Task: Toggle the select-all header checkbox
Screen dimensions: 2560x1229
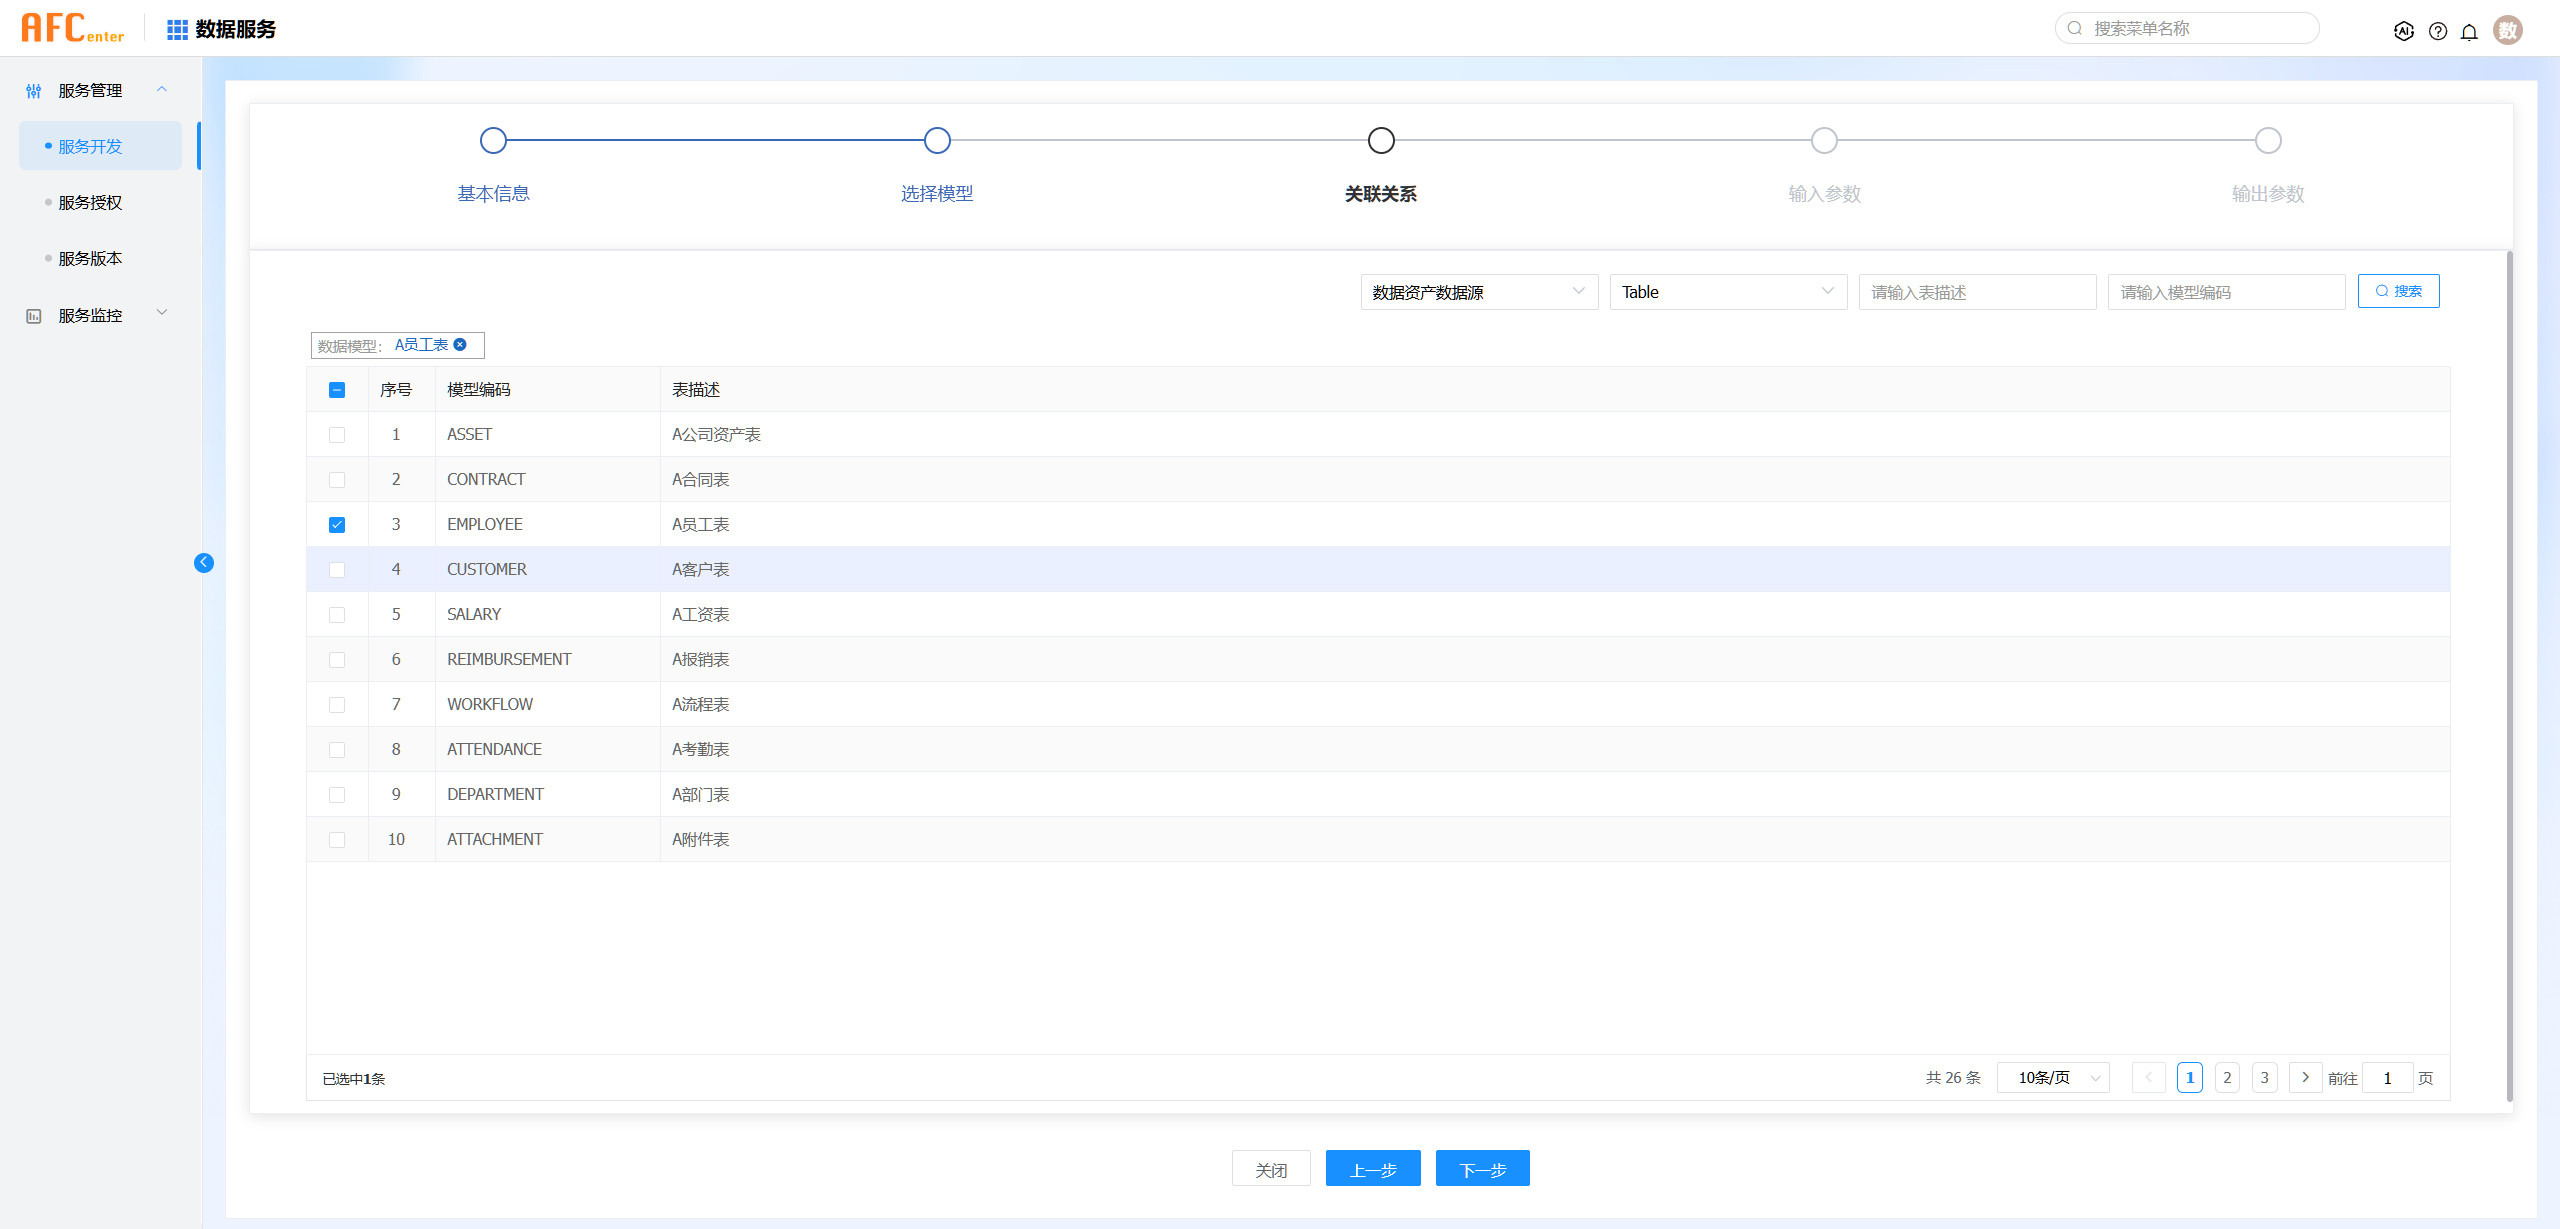Action: tap(337, 390)
